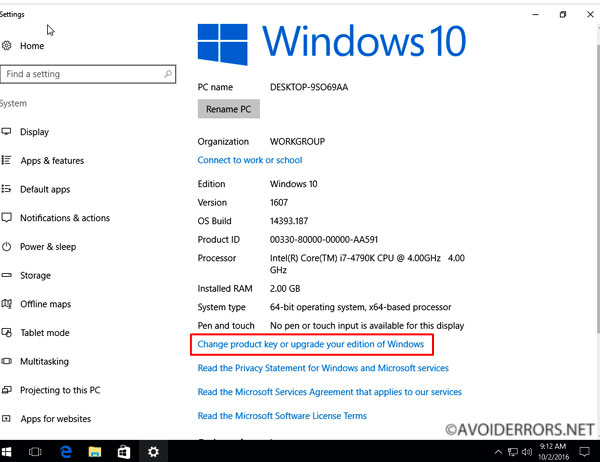600x462 pixels.
Task: Launch Microsoft Edge from the taskbar
Action: click(66, 452)
